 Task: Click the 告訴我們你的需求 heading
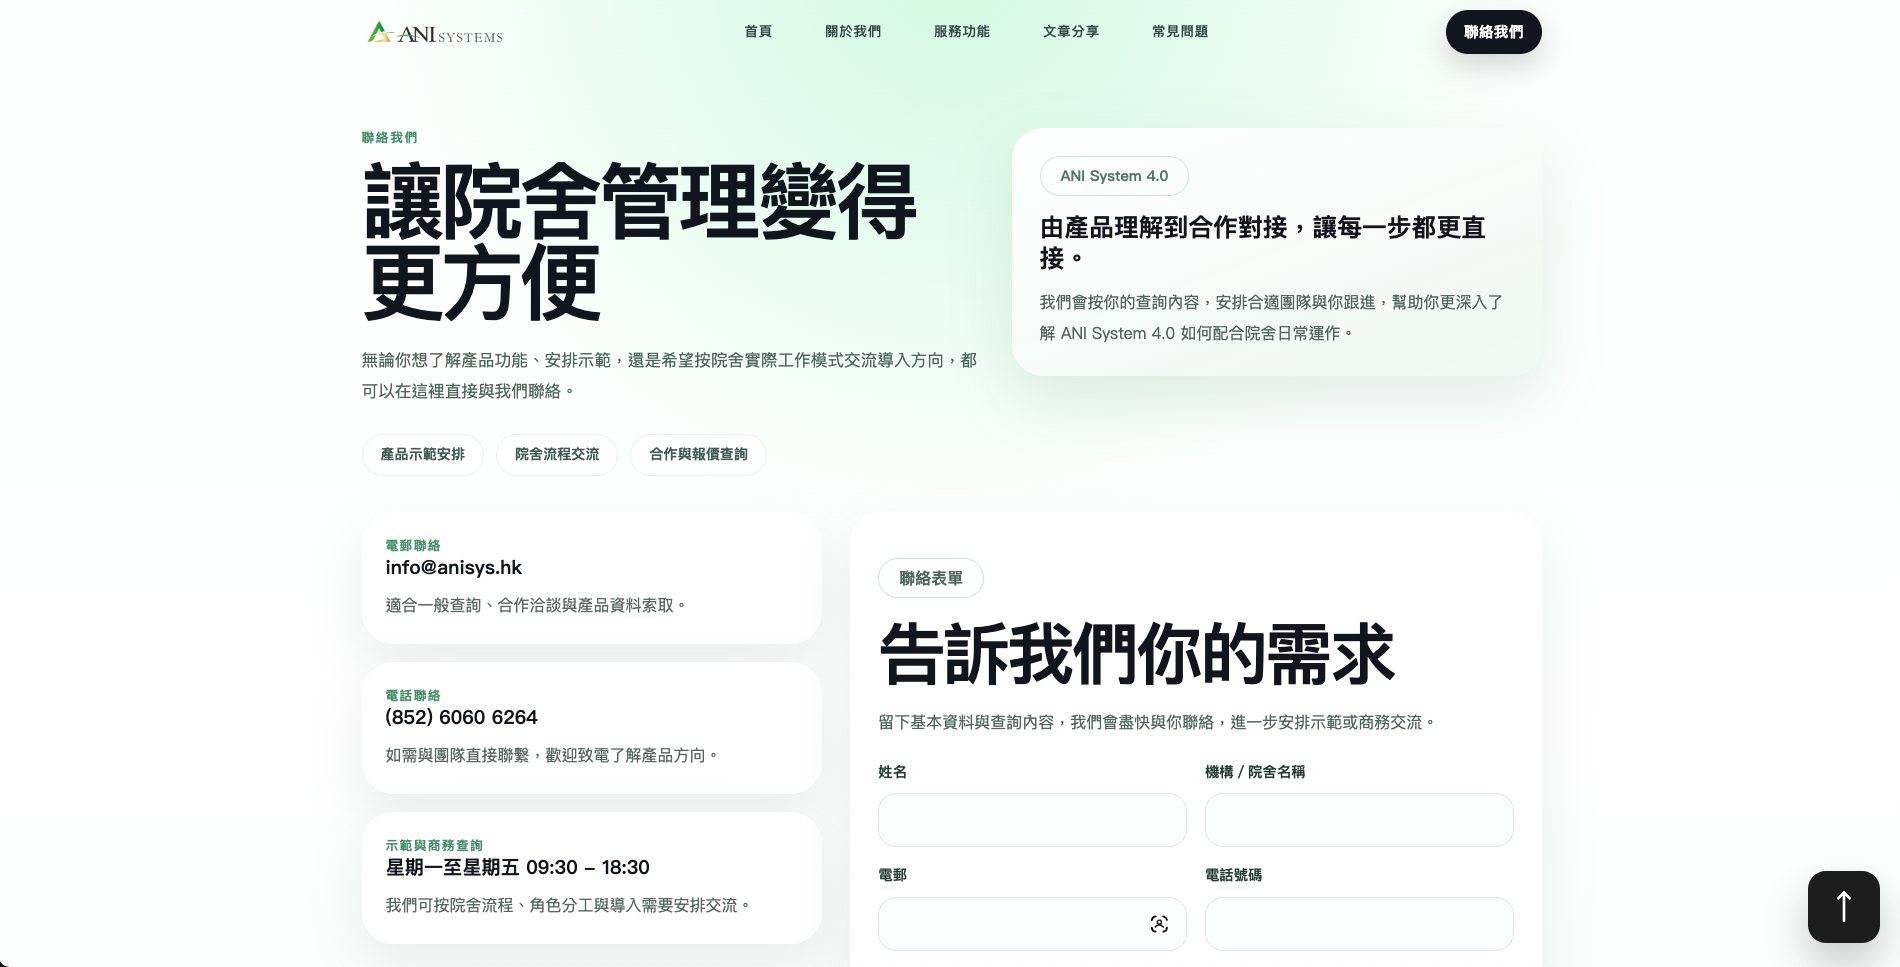coord(1136,654)
